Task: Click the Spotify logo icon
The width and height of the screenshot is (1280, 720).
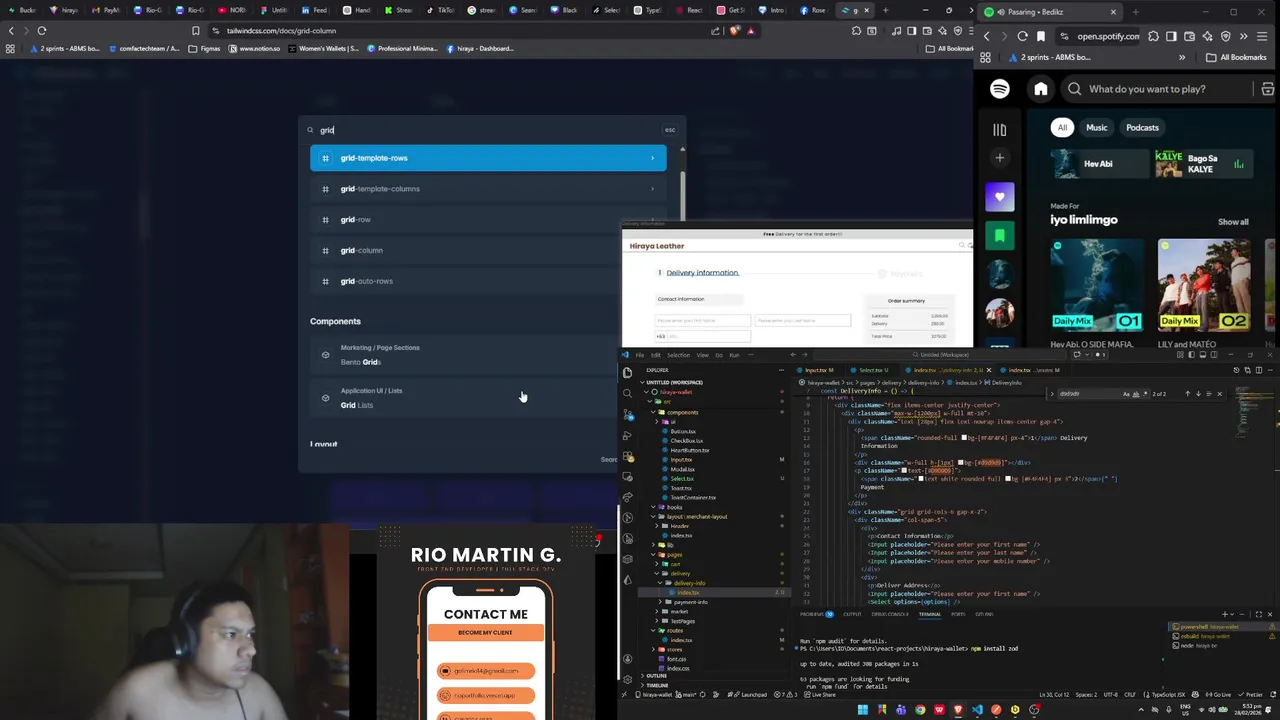Action: pos(999,89)
